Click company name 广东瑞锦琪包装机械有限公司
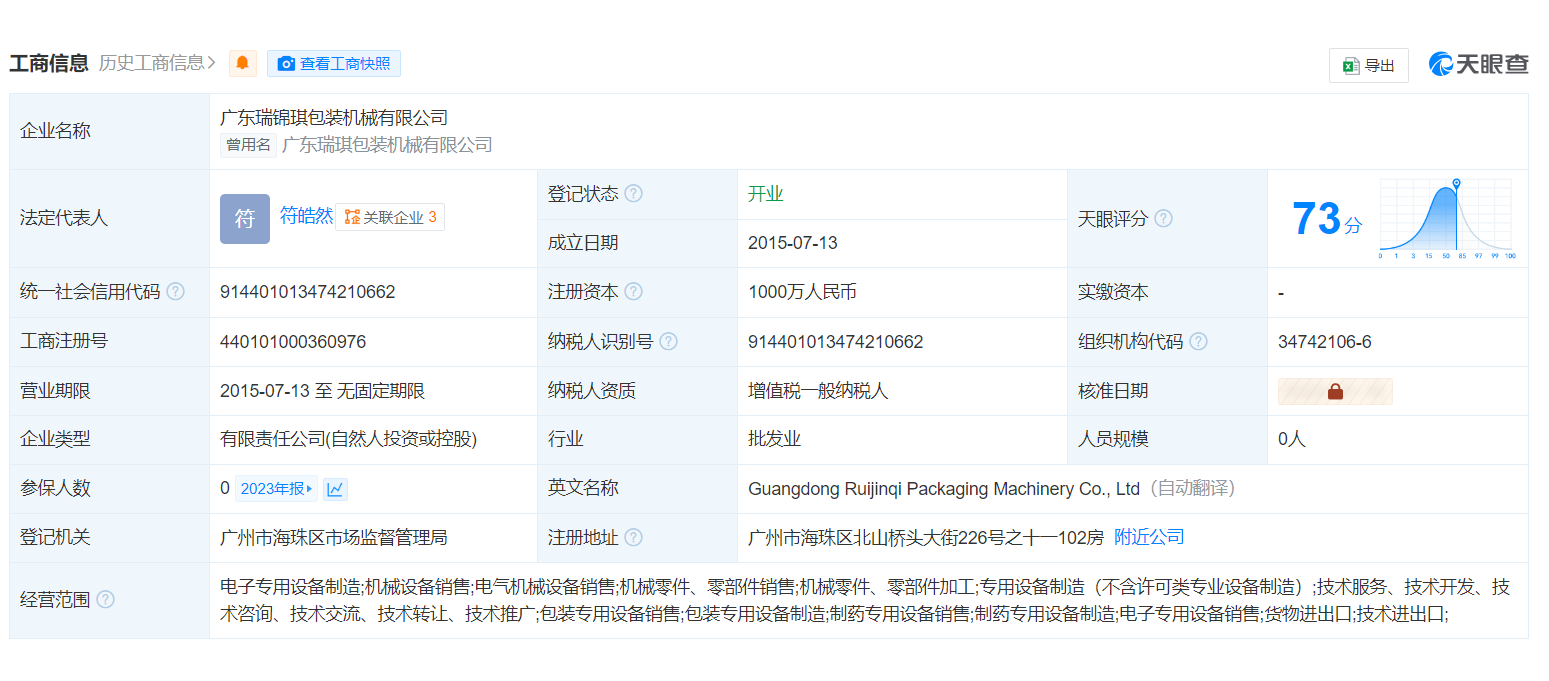This screenshot has height=681, width=1549. (334, 118)
